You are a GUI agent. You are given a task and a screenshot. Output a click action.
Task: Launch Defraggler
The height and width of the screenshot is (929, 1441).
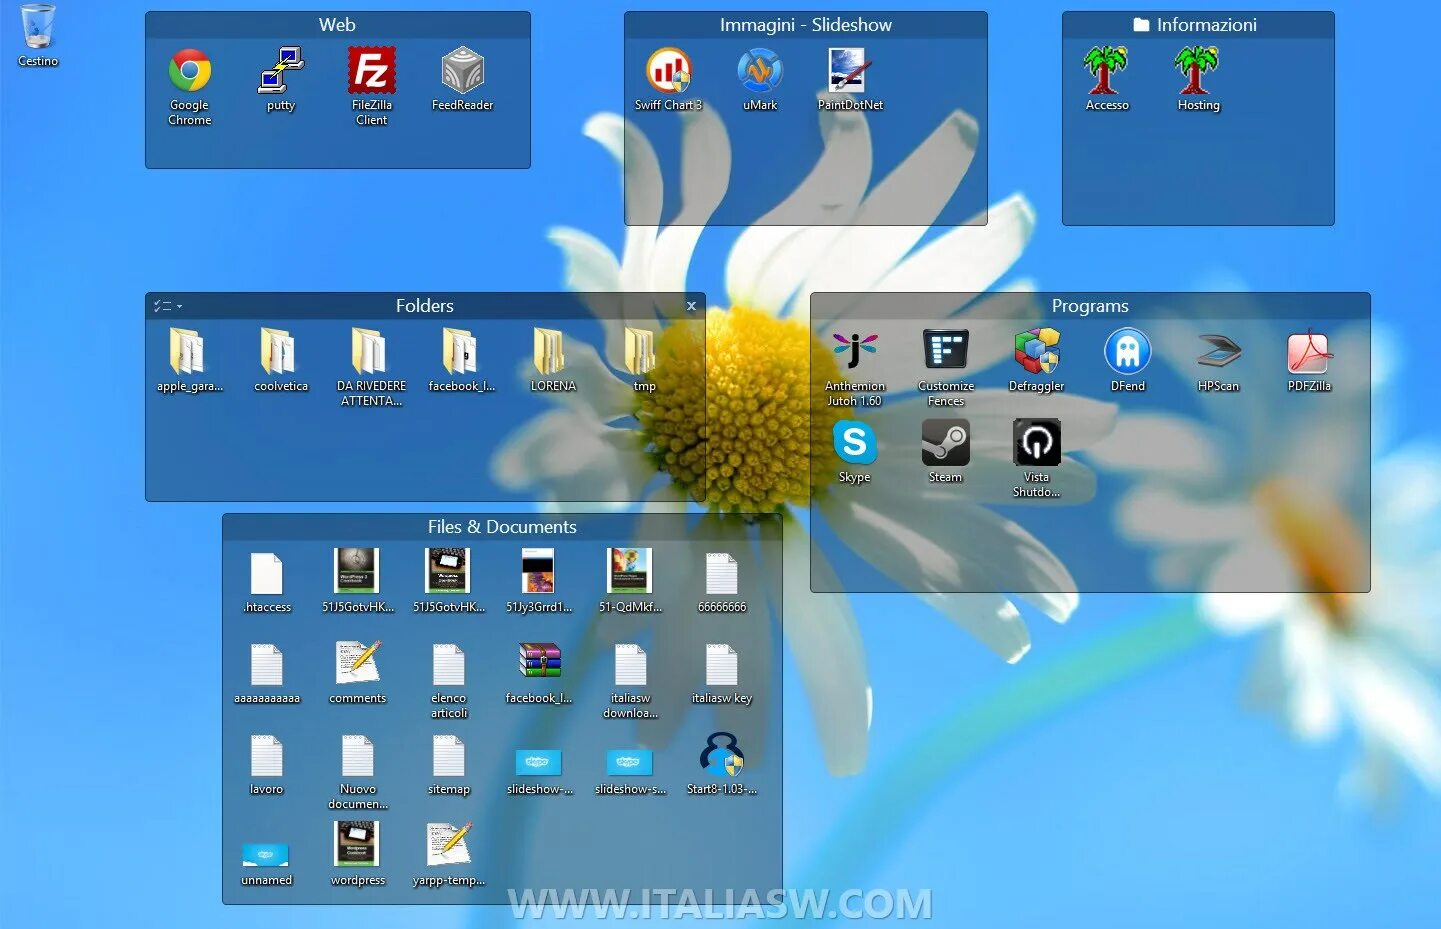pos(1037,360)
